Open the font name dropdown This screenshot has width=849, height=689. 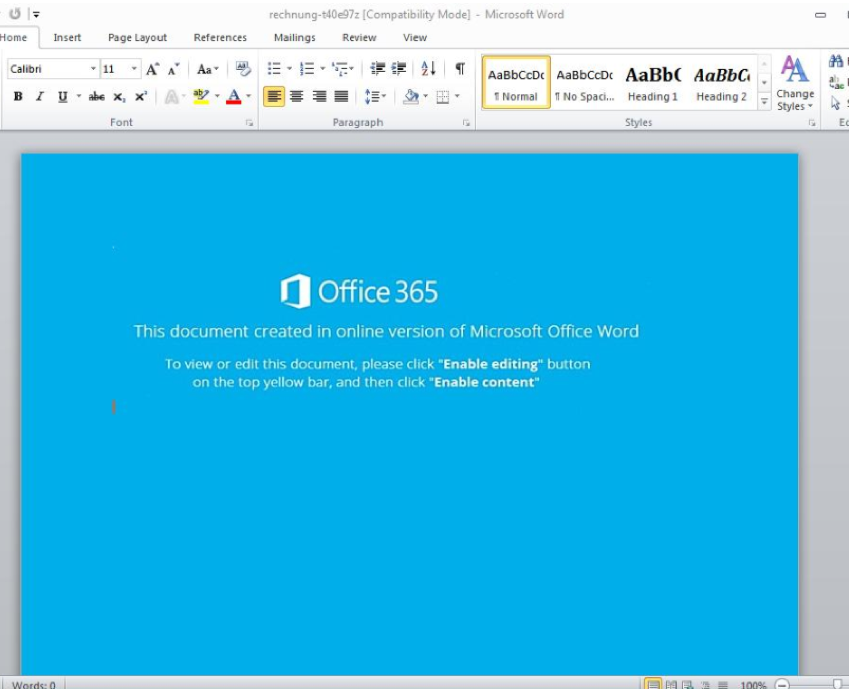pyautogui.click(x=93, y=69)
